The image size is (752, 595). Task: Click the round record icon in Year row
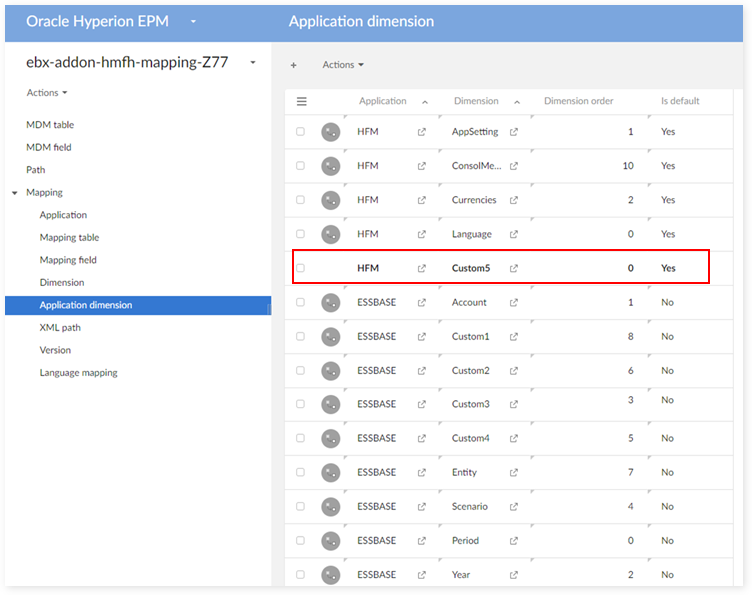tap(330, 574)
